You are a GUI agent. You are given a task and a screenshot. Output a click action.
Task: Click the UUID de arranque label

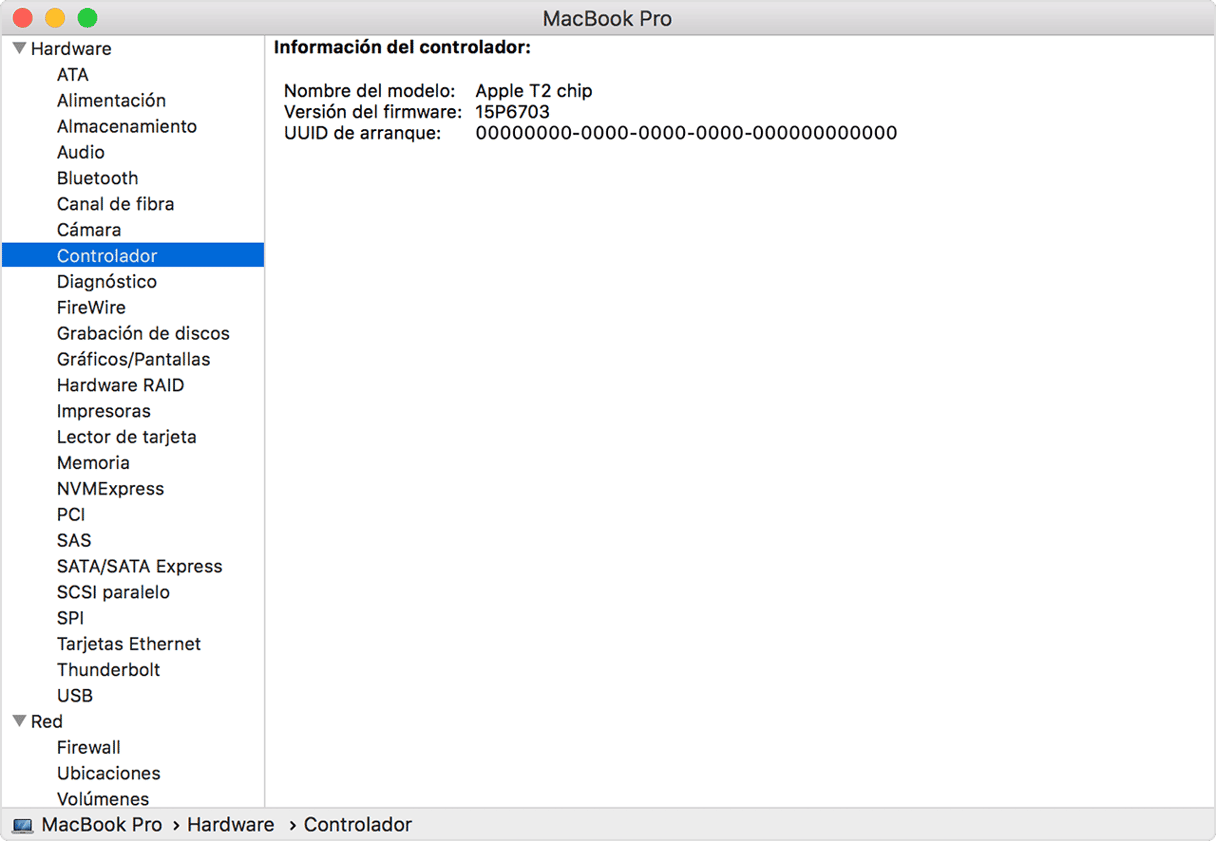[x=362, y=133]
